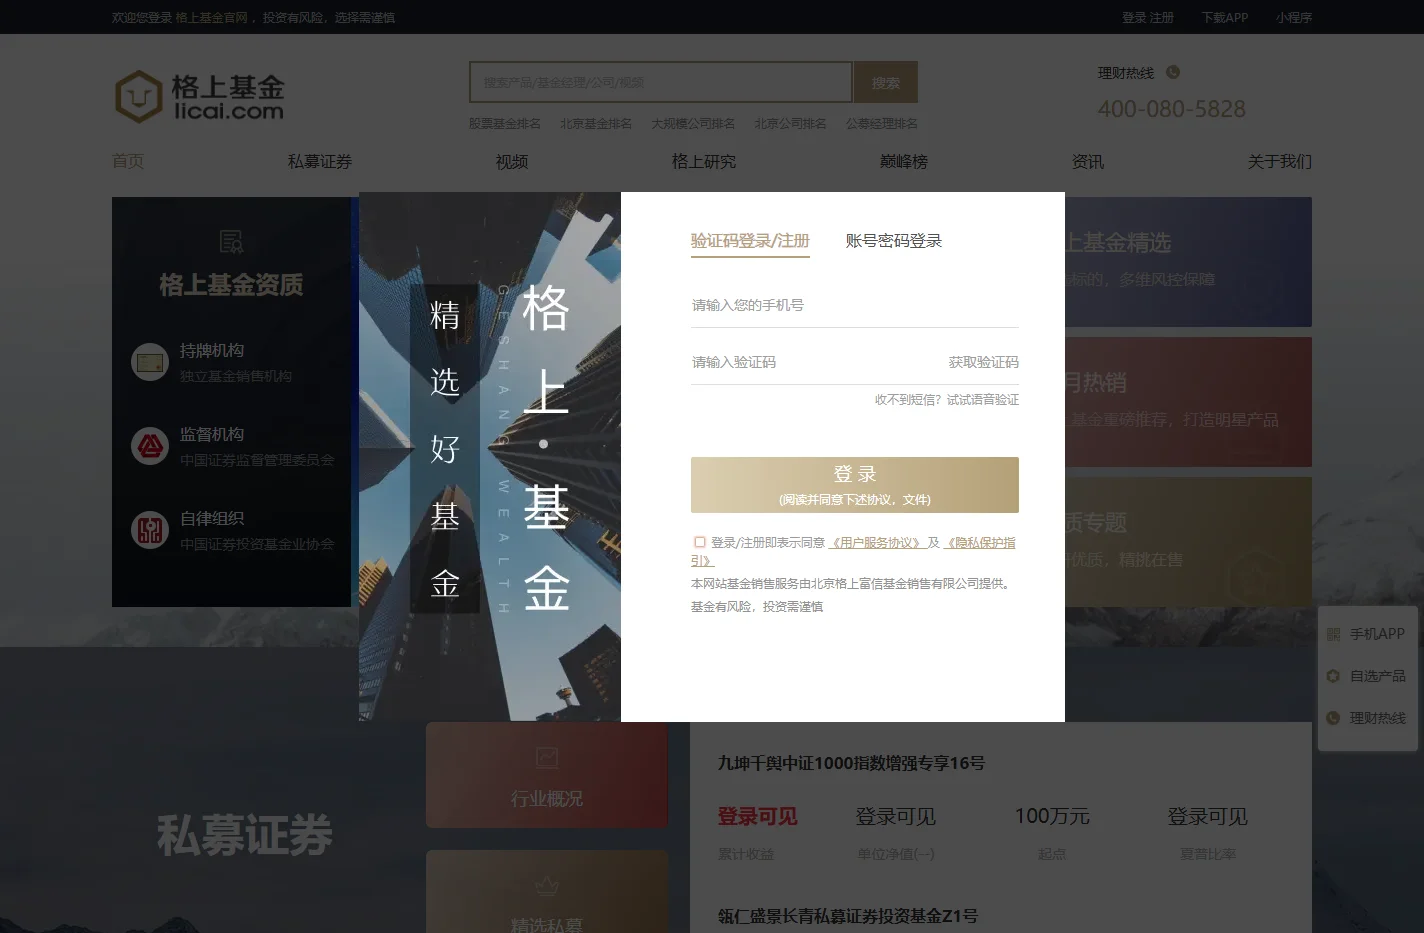Open the 行业概况 card

click(x=547, y=775)
